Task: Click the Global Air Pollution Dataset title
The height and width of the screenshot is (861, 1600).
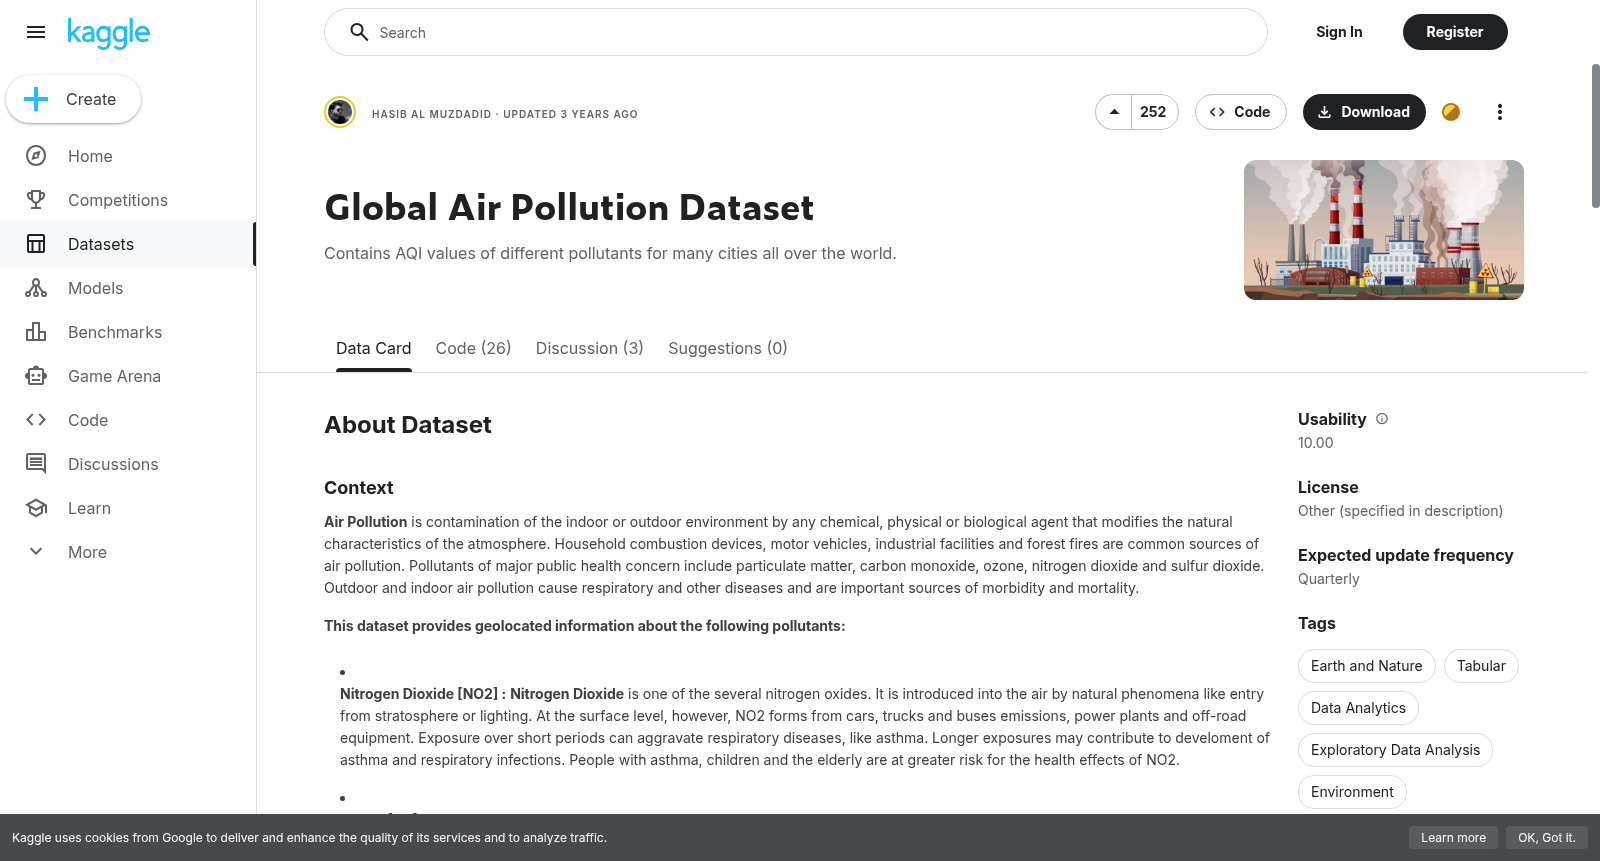Action: (x=569, y=208)
